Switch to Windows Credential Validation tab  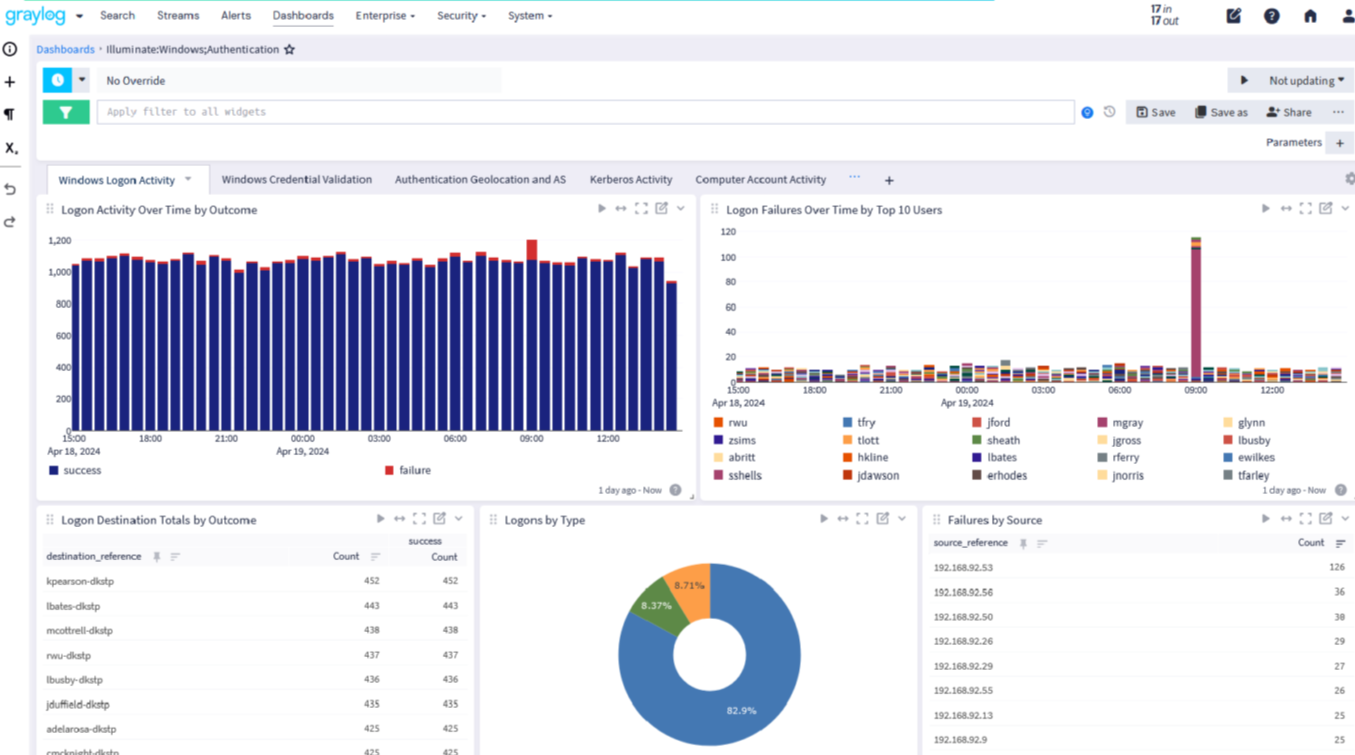[x=297, y=180]
